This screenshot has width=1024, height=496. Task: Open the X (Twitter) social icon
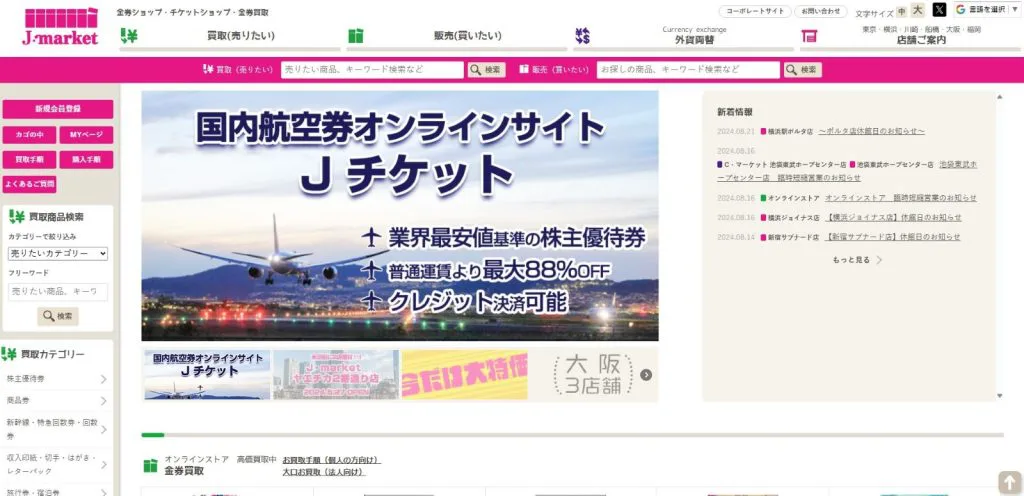coord(938,10)
